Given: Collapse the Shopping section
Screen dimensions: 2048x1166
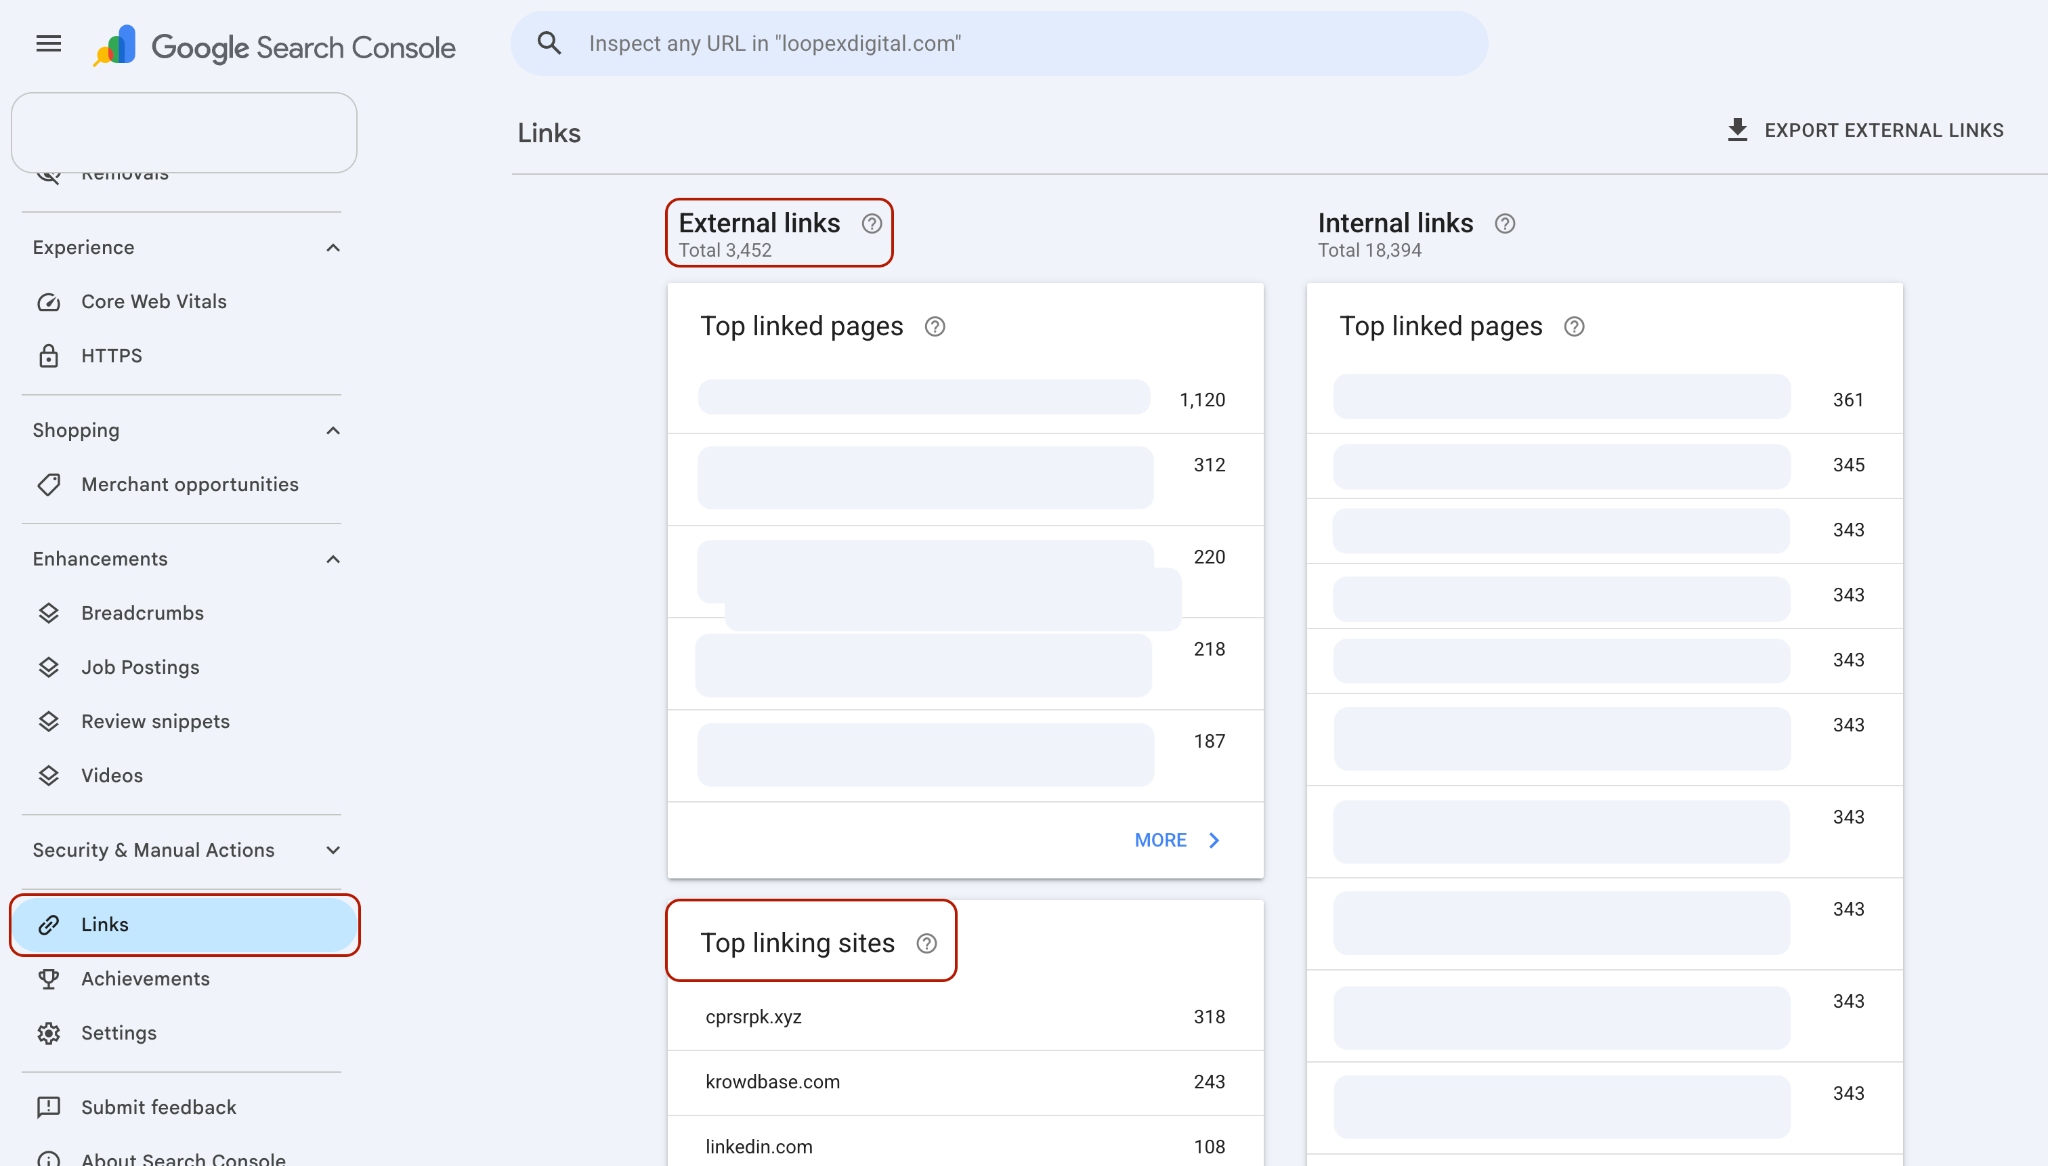Looking at the screenshot, I should pos(333,431).
